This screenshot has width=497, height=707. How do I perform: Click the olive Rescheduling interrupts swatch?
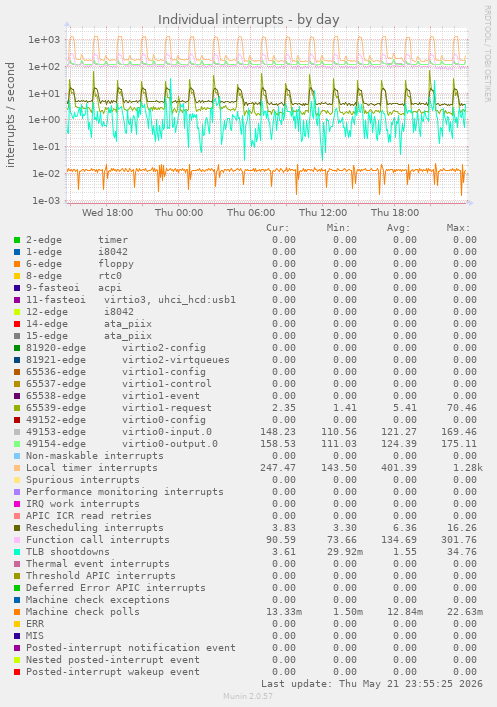tap(17, 528)
